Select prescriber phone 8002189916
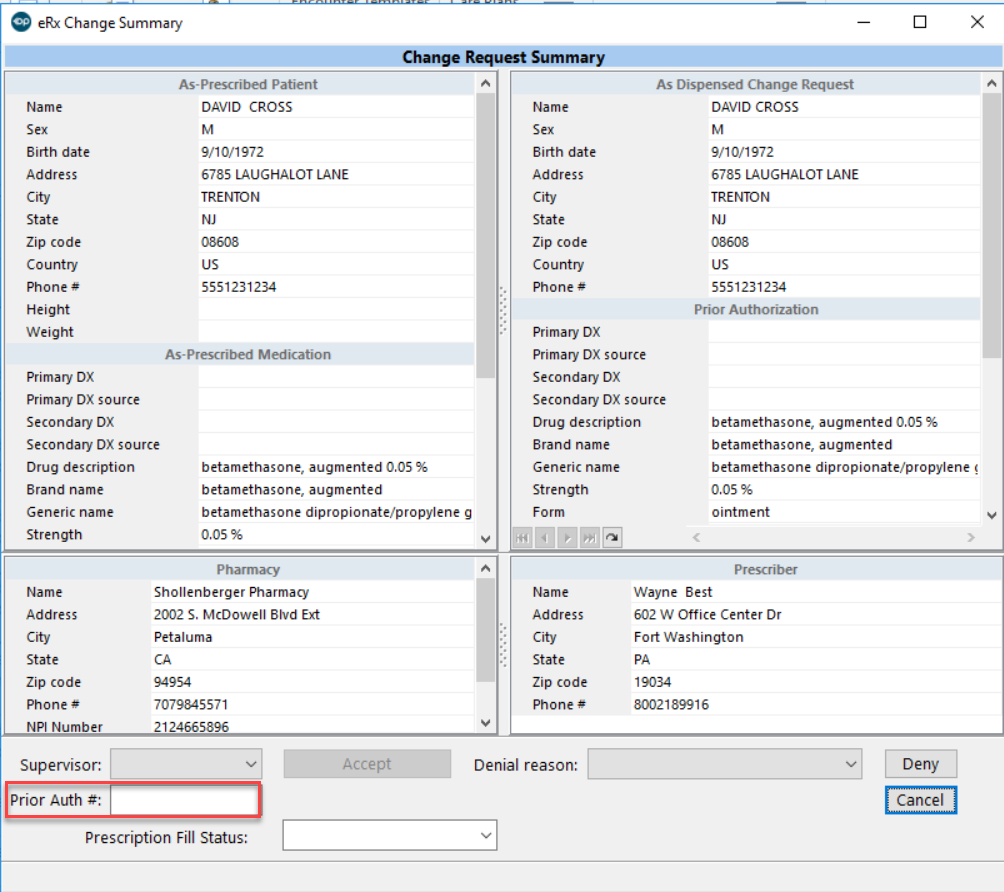The height and width of the screenshot is (892, 1004). point(671,704)
